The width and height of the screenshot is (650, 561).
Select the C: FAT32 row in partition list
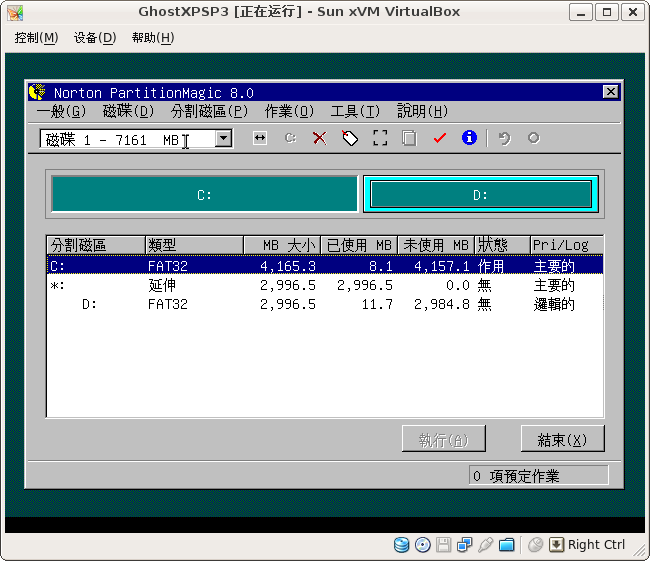tap(325, 266)
